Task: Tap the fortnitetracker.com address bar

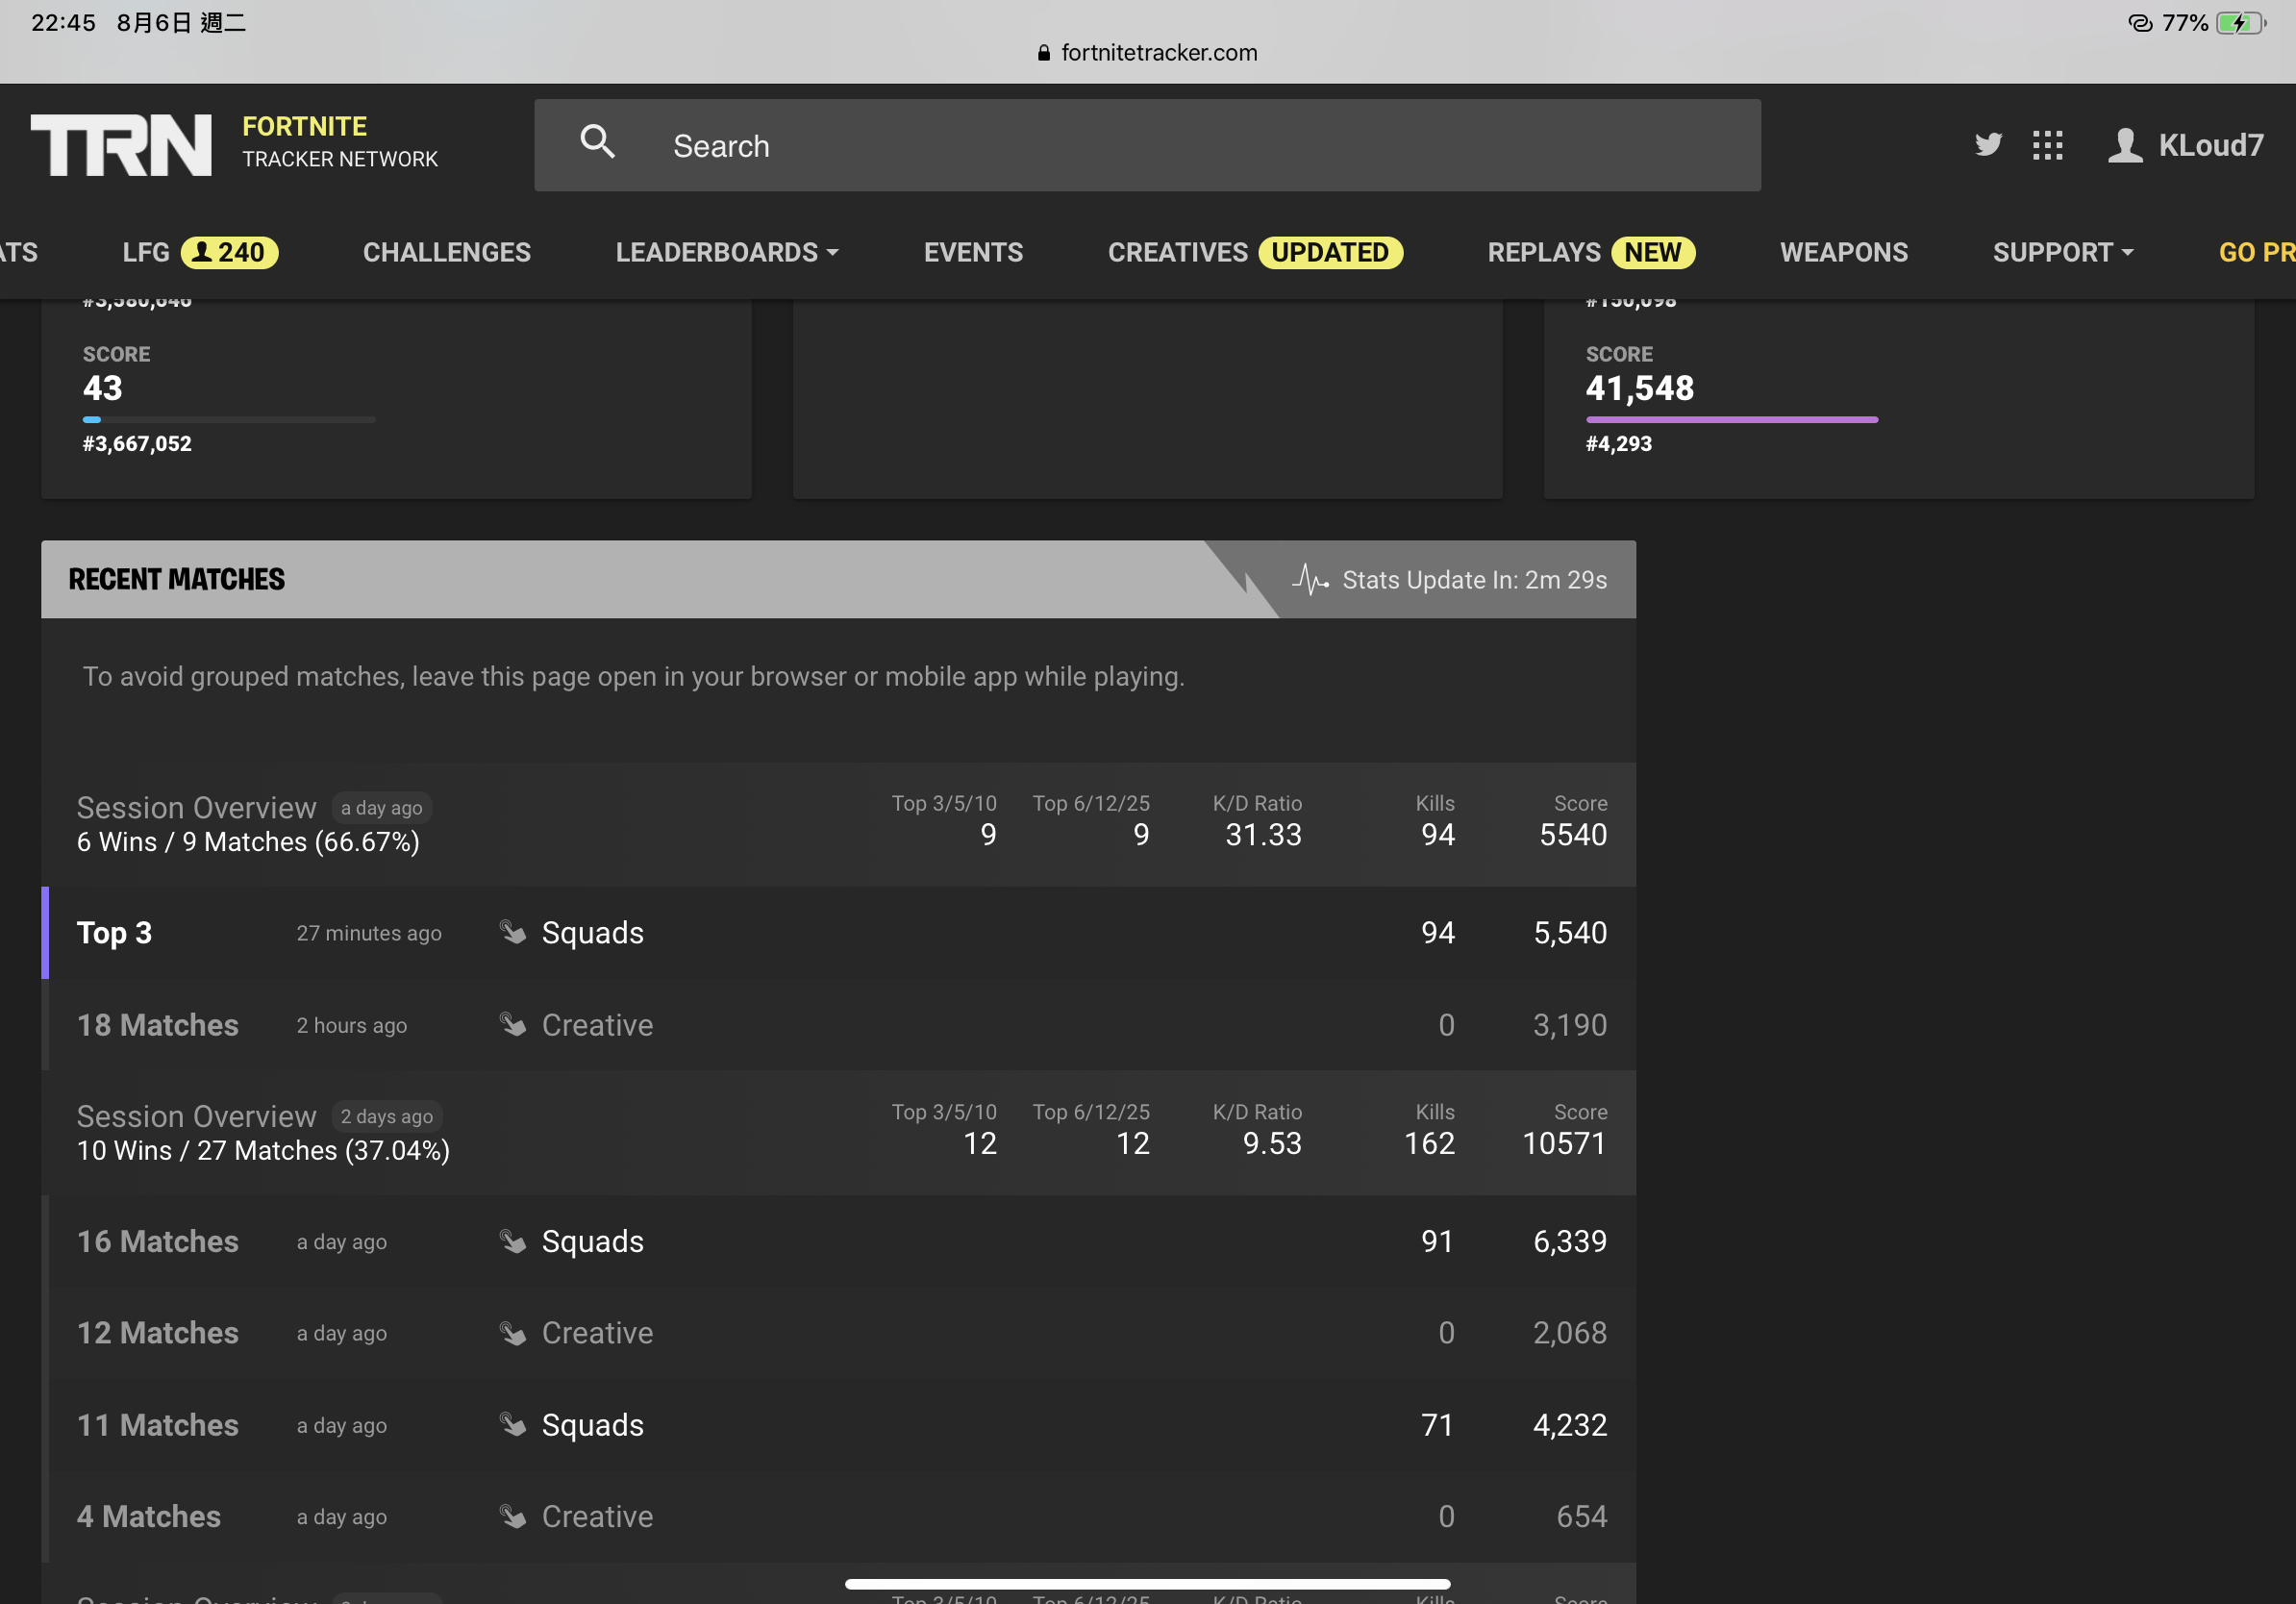Action: pos(1147,53)
